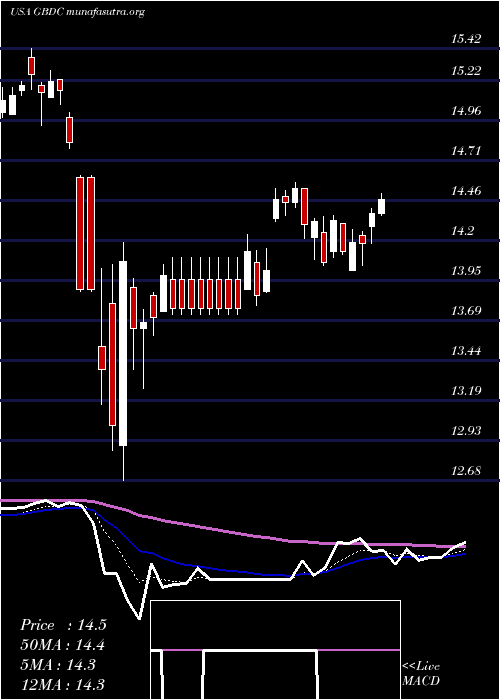The width and height of the screenshot is (500, 700).
Task: Click the 14.46 price axis label
Action: coord(466,191)
